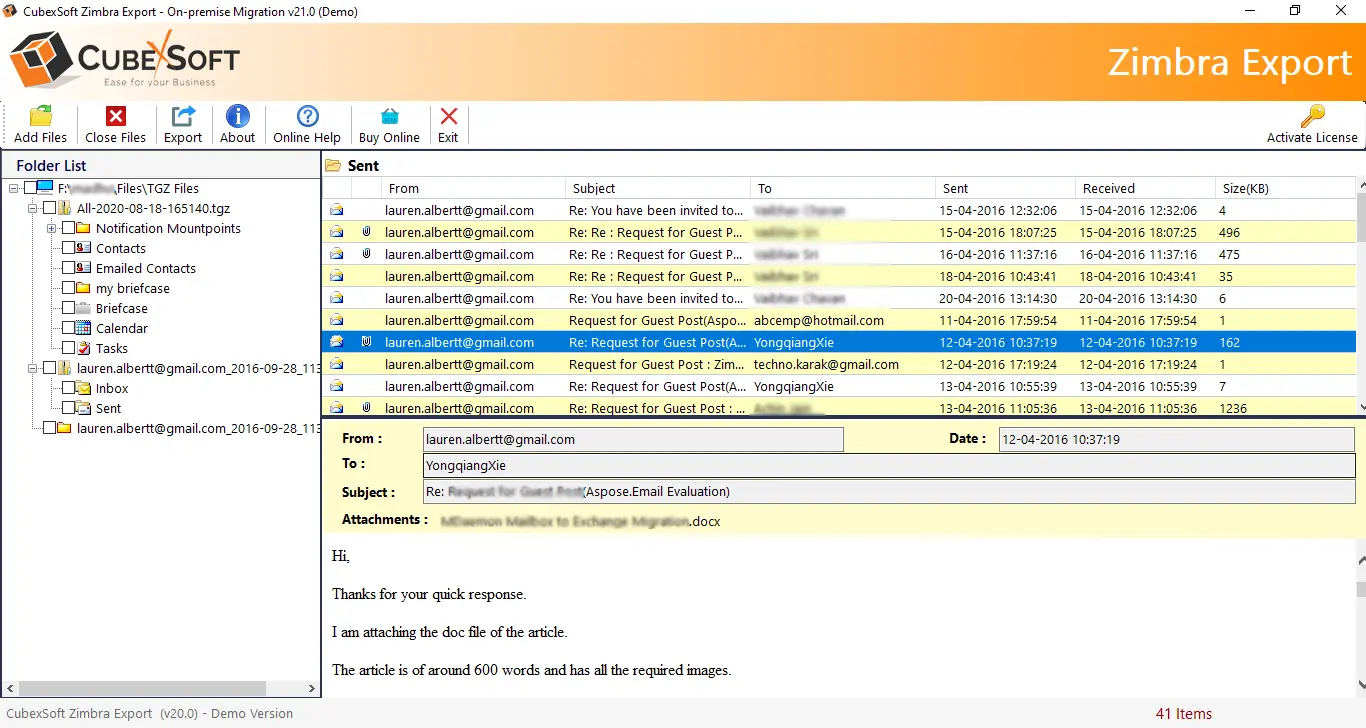Click the Close Files red X icon

[x=115, y=117]
